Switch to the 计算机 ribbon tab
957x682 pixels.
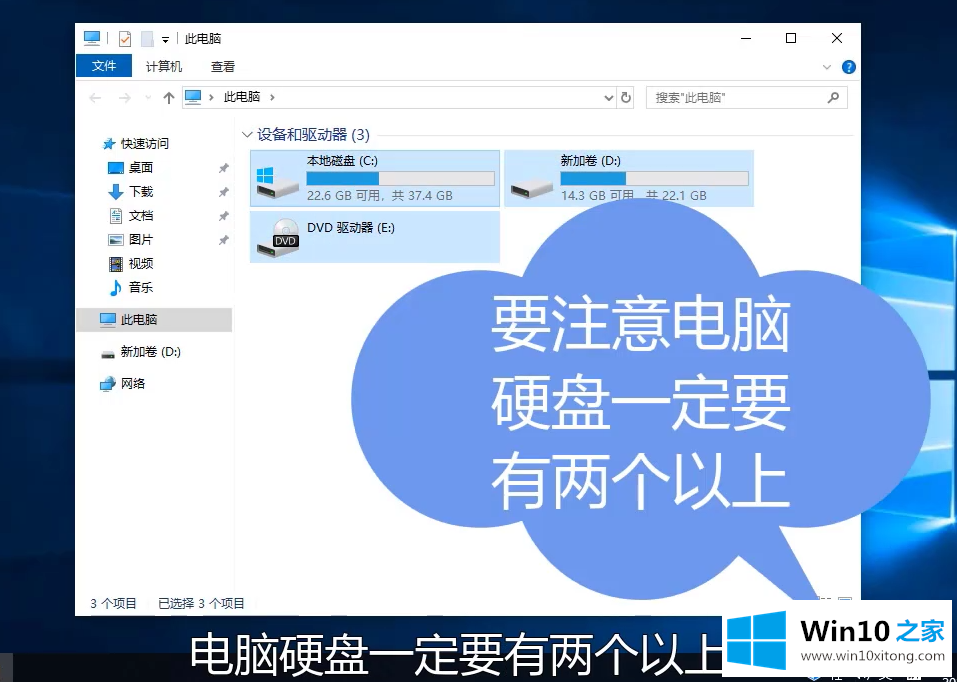click(x=164, y=66)
